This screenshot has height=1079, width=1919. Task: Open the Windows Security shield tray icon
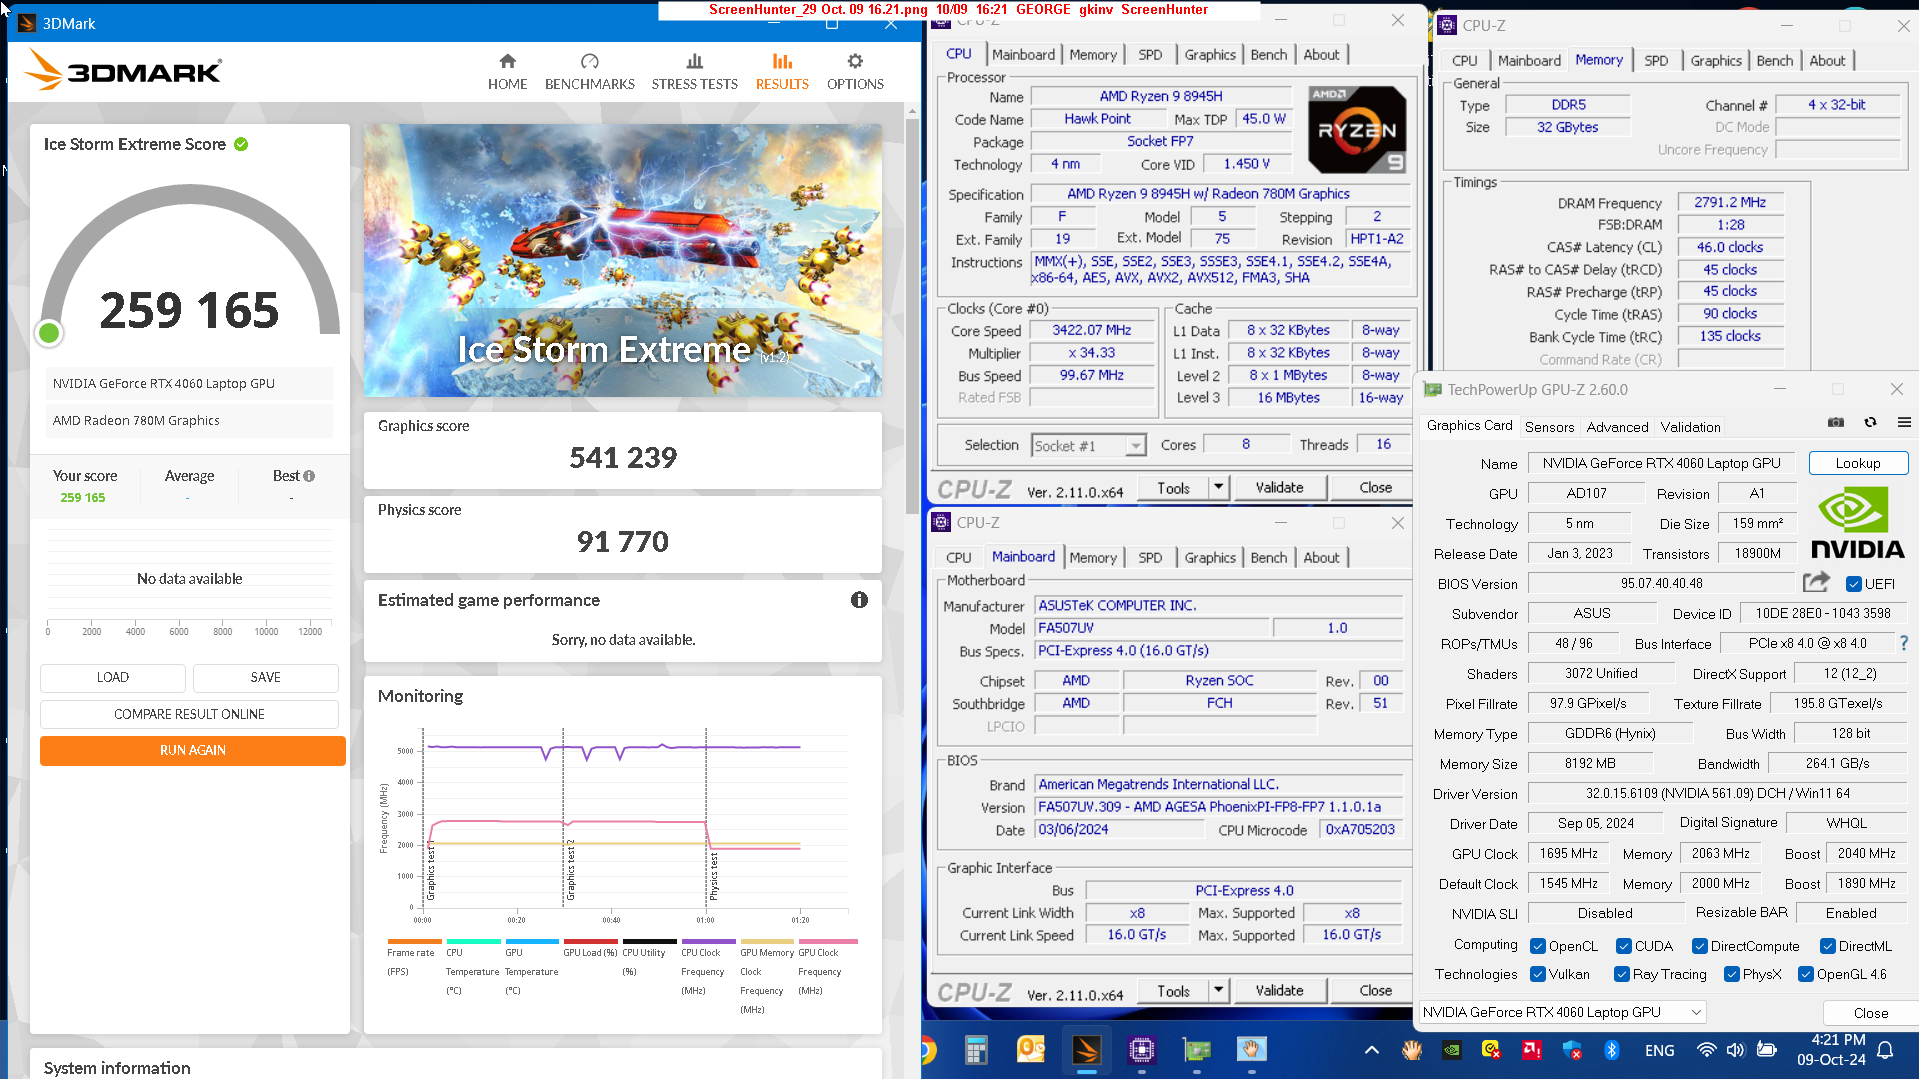point(1571,1050)
